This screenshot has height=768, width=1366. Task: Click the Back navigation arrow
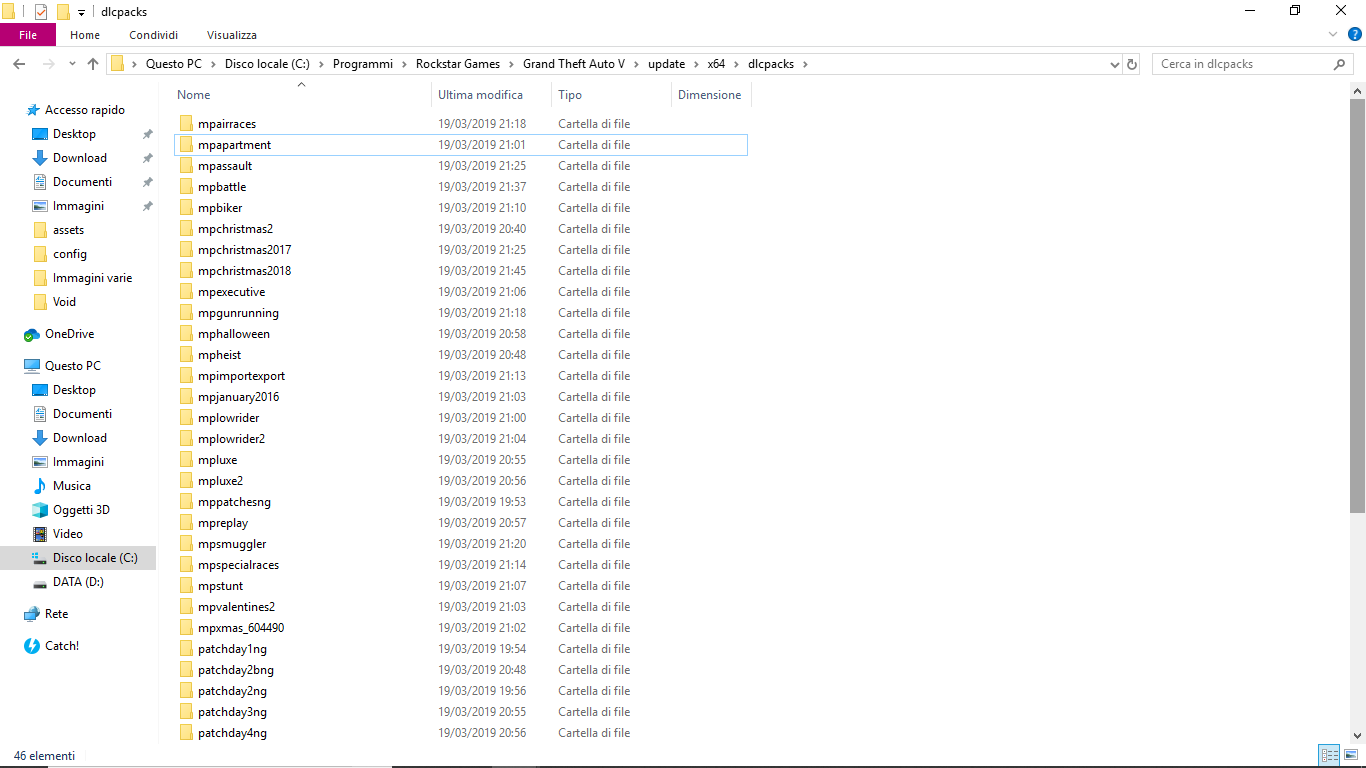coord(19,64)
